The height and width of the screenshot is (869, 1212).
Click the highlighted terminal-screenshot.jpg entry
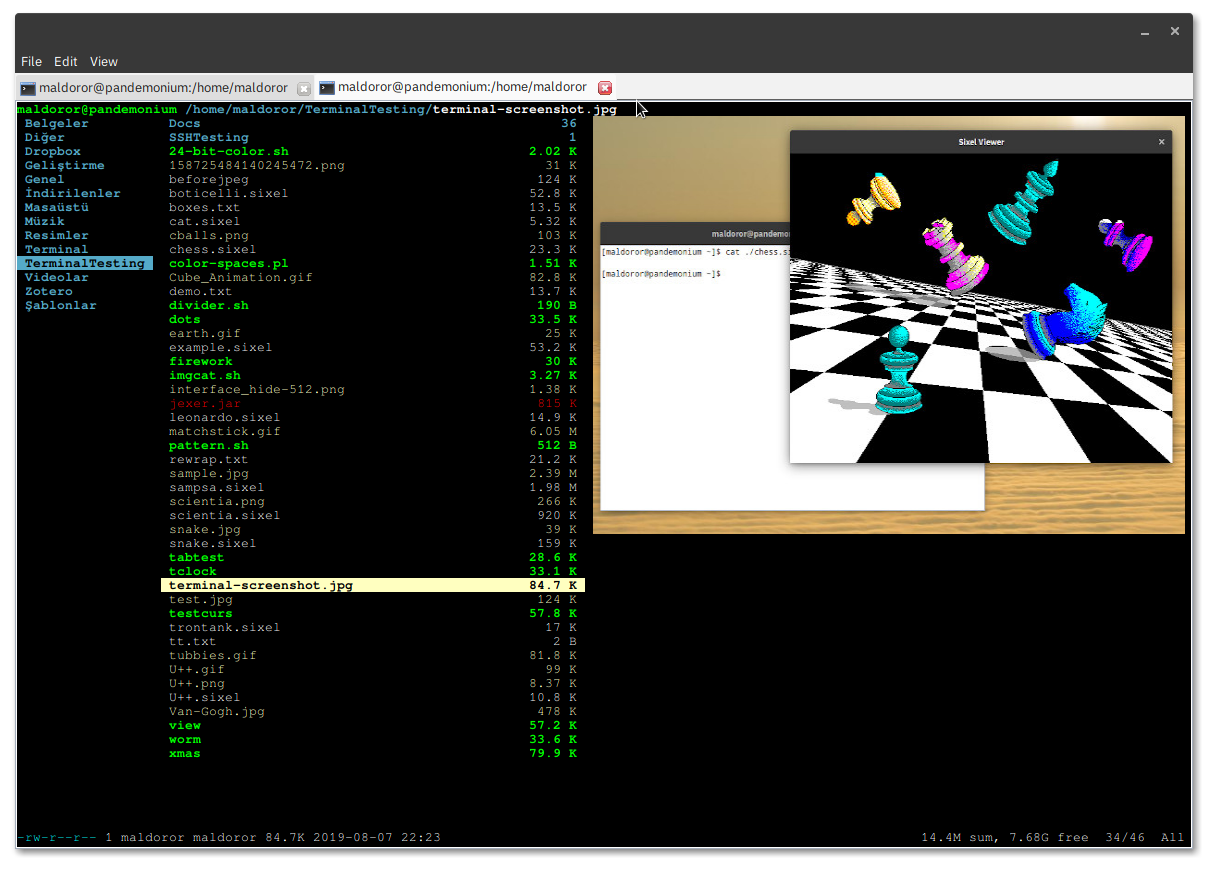tap(260, 586)
